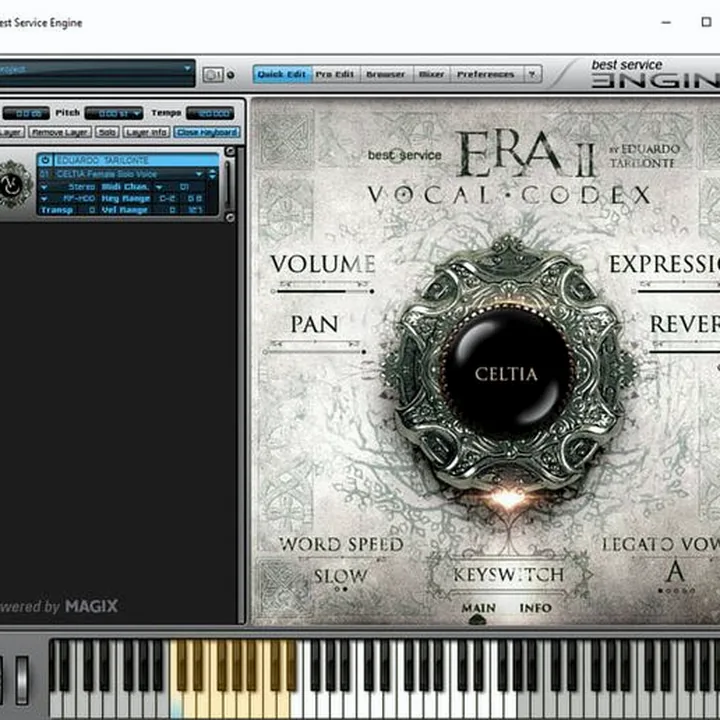This screenshot has height=720, width=720.
Task: Select the legato vowel A
Action: pyautogui.click(x=675, y=572)
